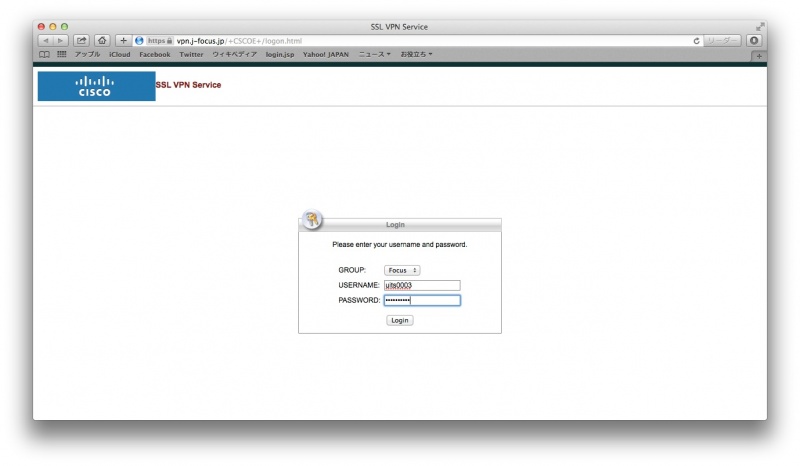Minimize the window with yellow button
Screen dimensions: 800x466
[x=53, y=27]
